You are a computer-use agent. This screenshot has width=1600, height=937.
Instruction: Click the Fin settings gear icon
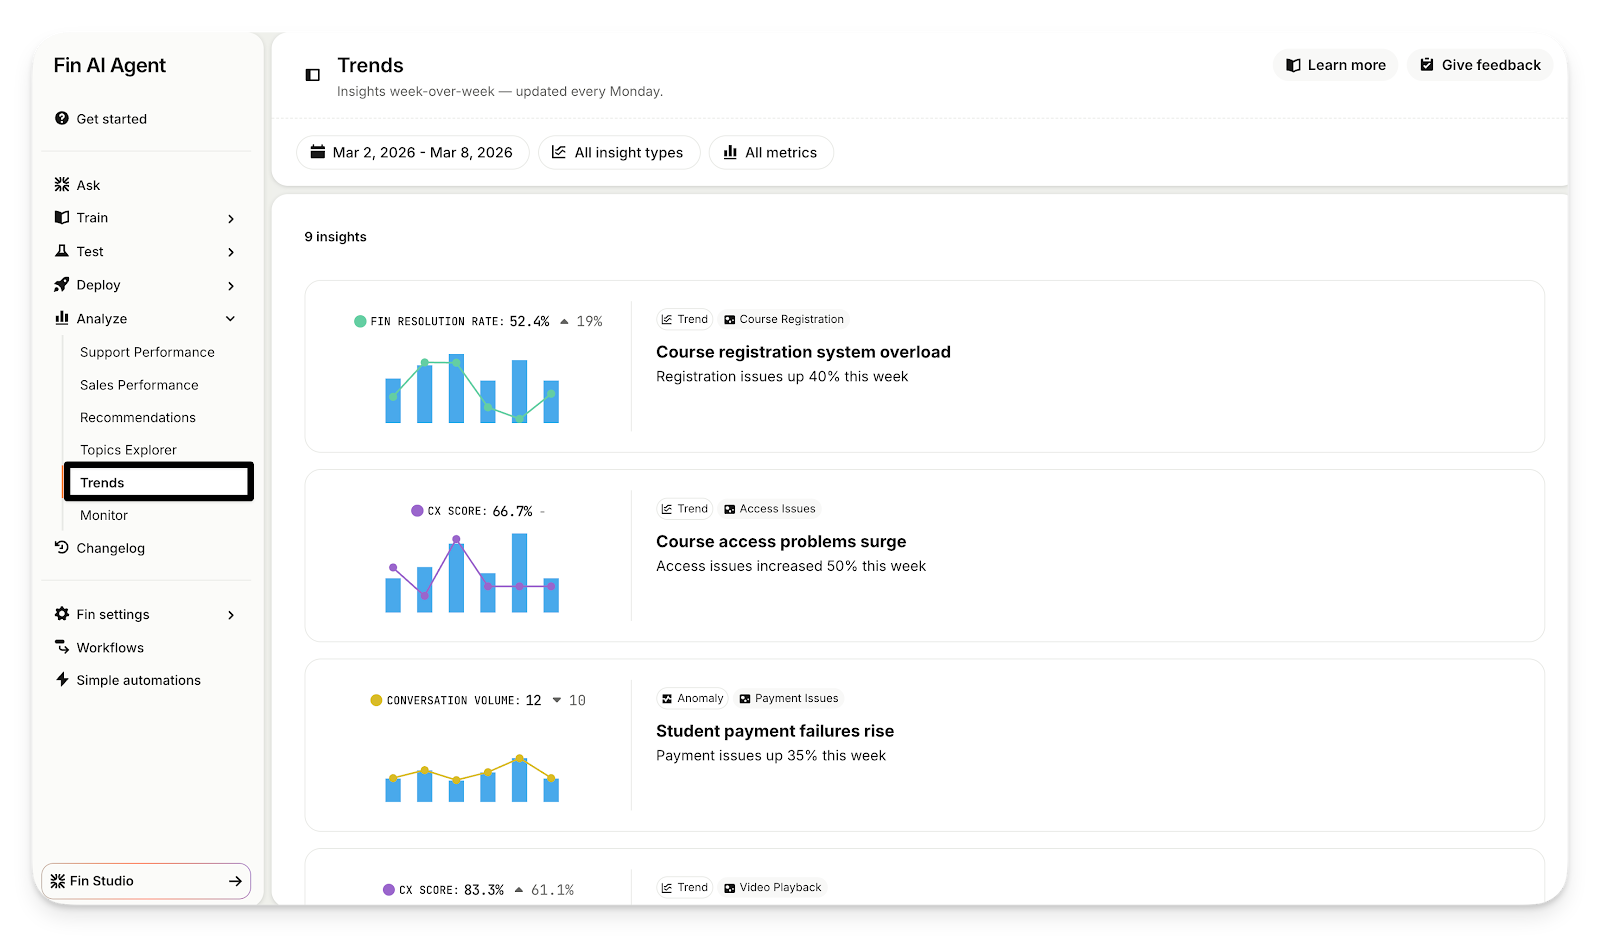(62, 614)
